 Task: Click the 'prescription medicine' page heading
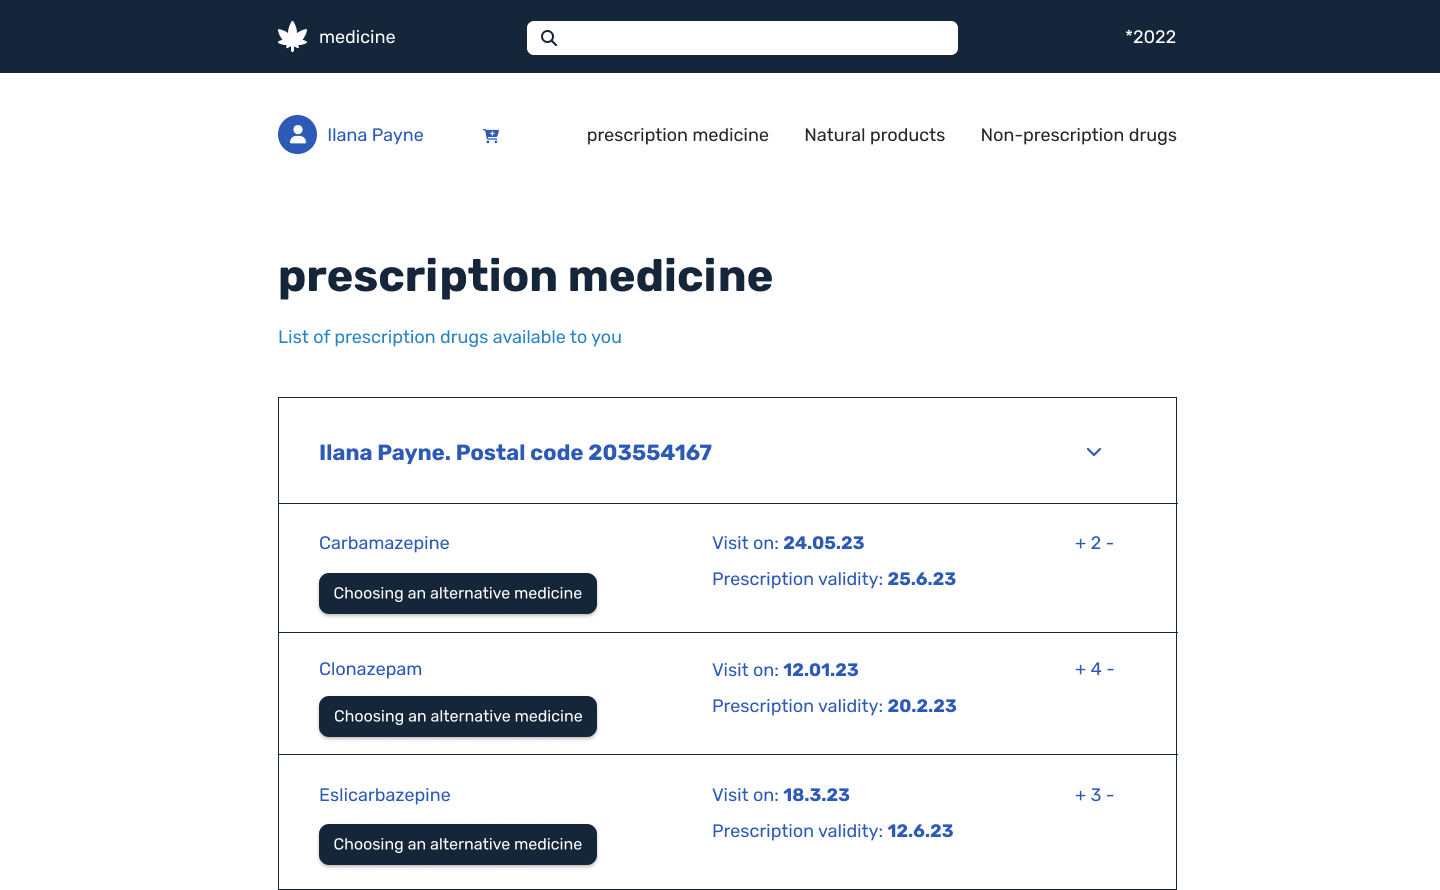(x=526, y=277)
